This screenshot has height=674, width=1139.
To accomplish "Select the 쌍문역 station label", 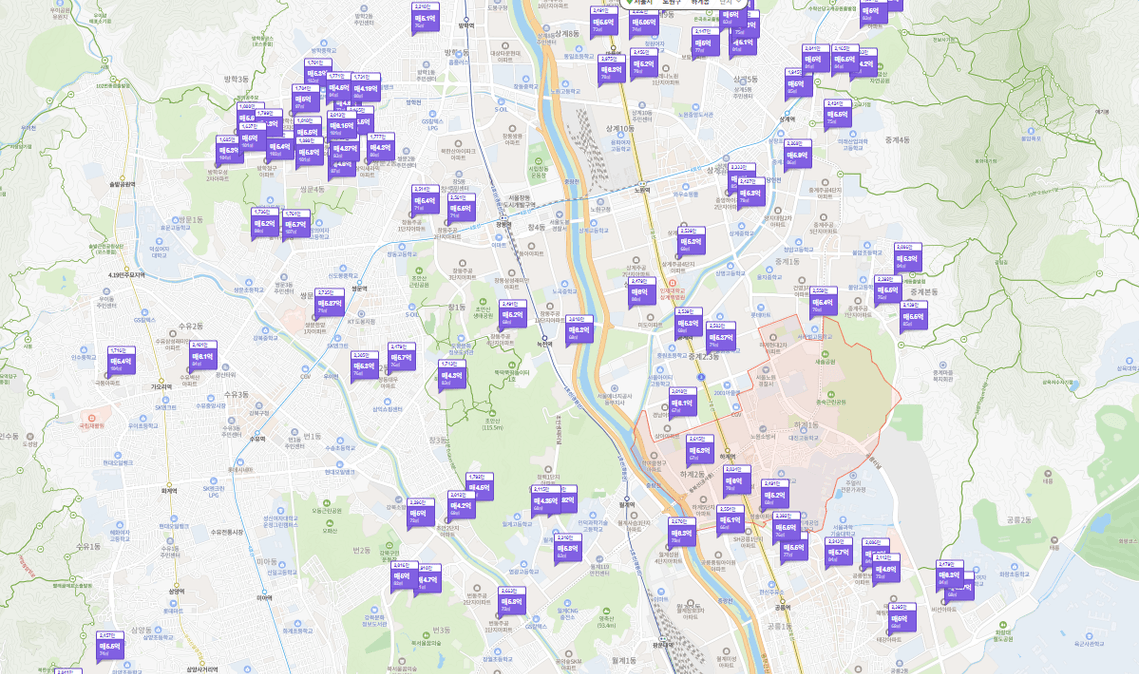I will coord(359,288).
